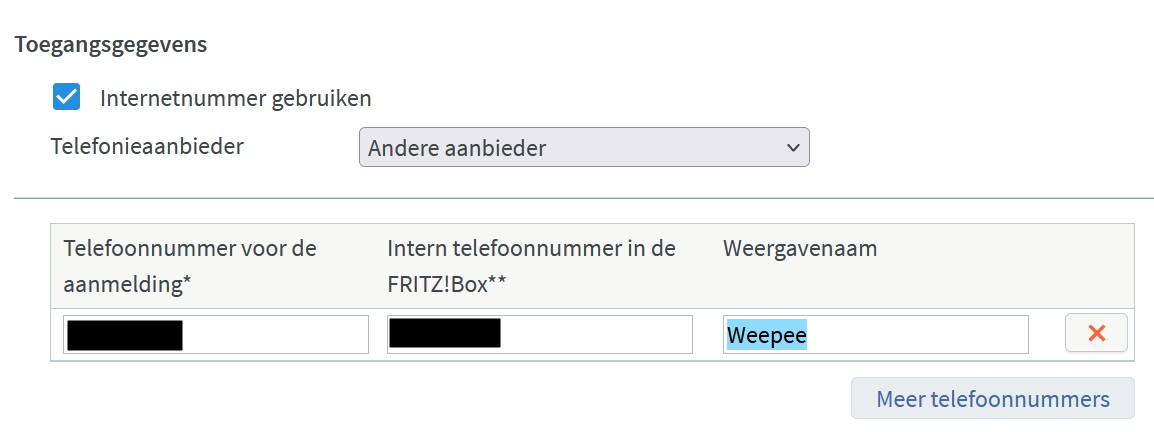Click the "Weergavenaam" column header

[799, 249]
